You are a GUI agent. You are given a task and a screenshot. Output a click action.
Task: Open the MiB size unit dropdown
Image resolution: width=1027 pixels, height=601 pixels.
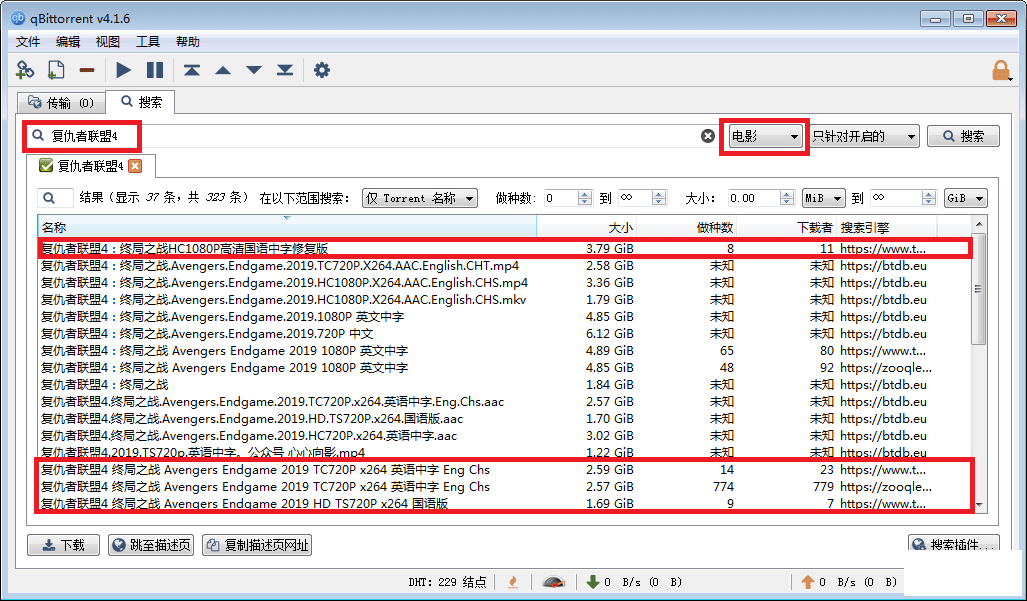coord(823,198)
